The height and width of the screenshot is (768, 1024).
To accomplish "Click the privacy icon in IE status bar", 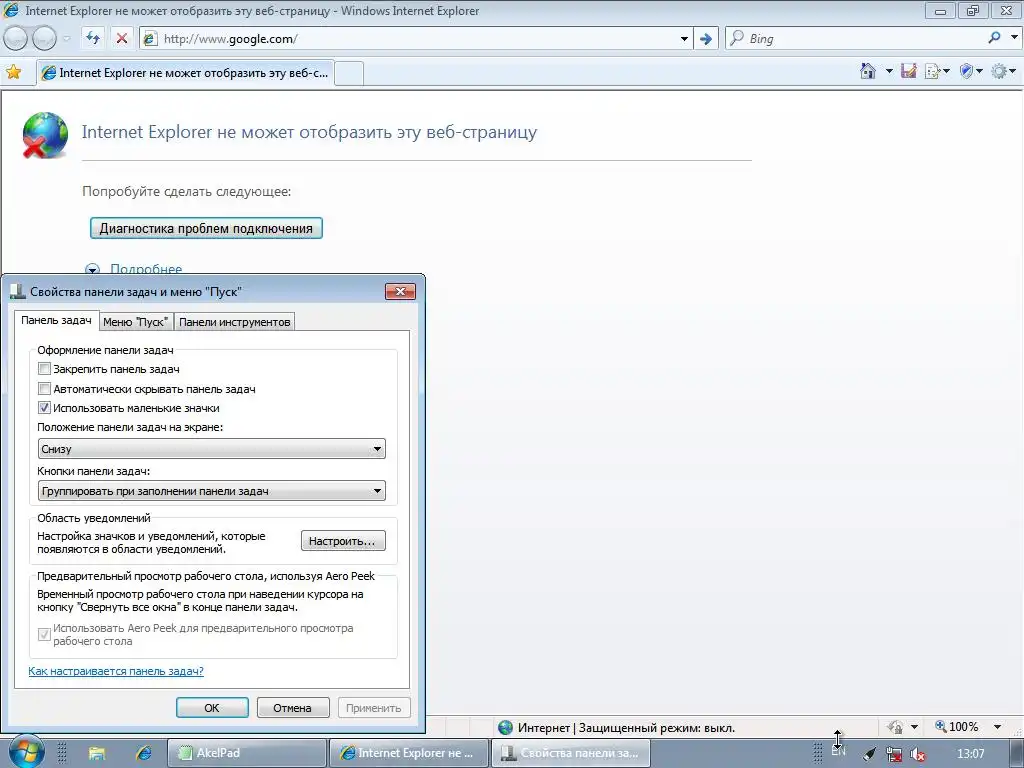I will point(895,727).
